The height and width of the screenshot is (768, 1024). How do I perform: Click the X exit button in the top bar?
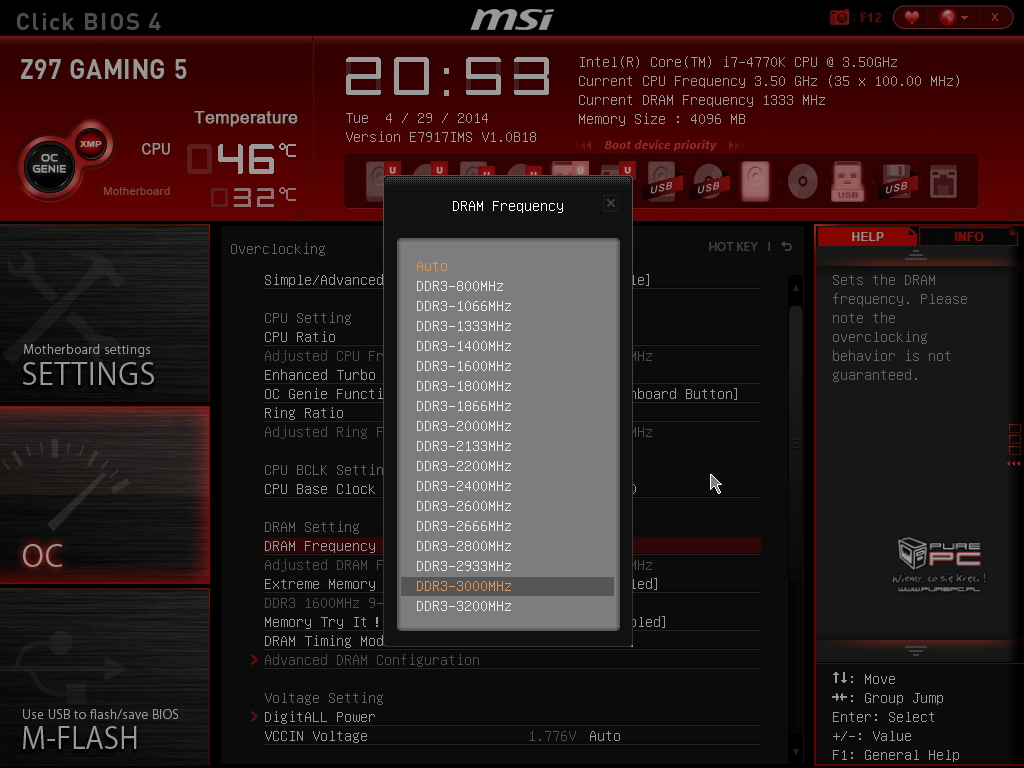(994, 18)
